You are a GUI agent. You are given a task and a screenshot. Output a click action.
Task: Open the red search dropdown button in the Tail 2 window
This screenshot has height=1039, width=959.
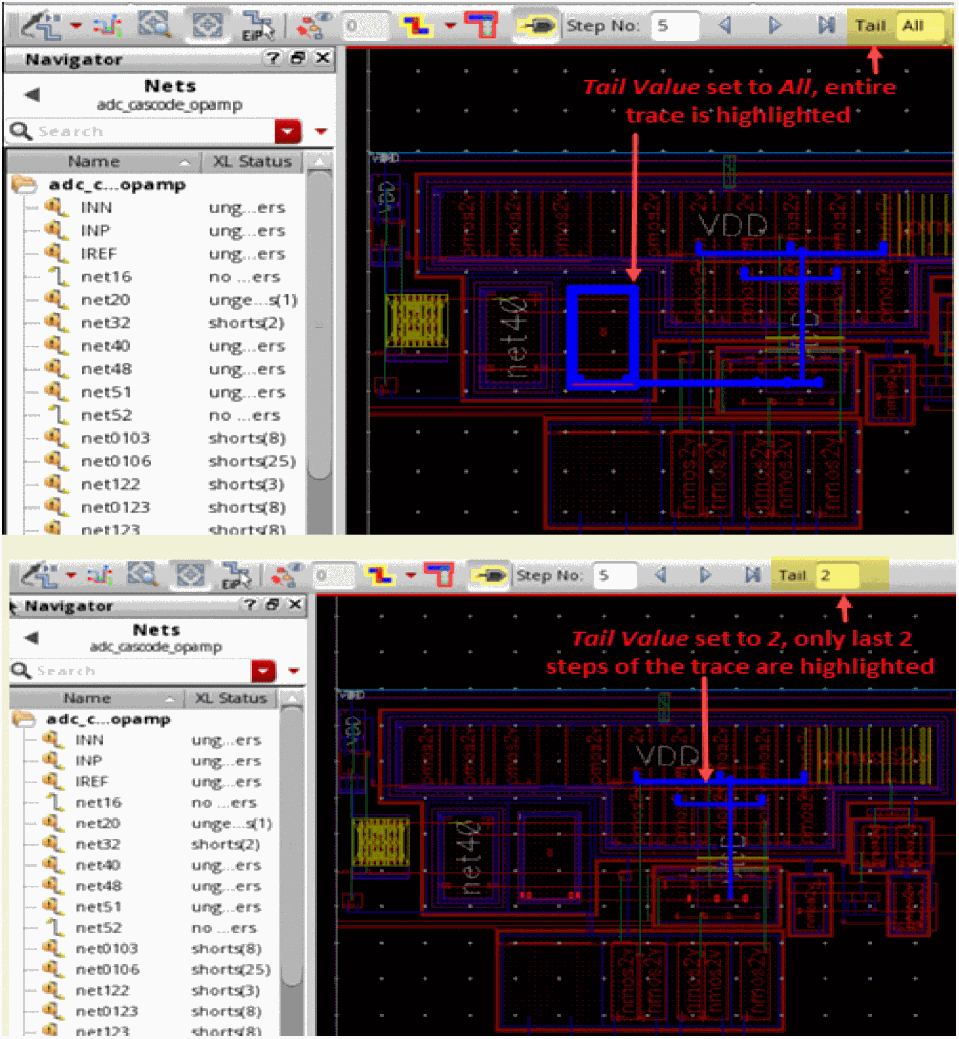click(264, 671)
